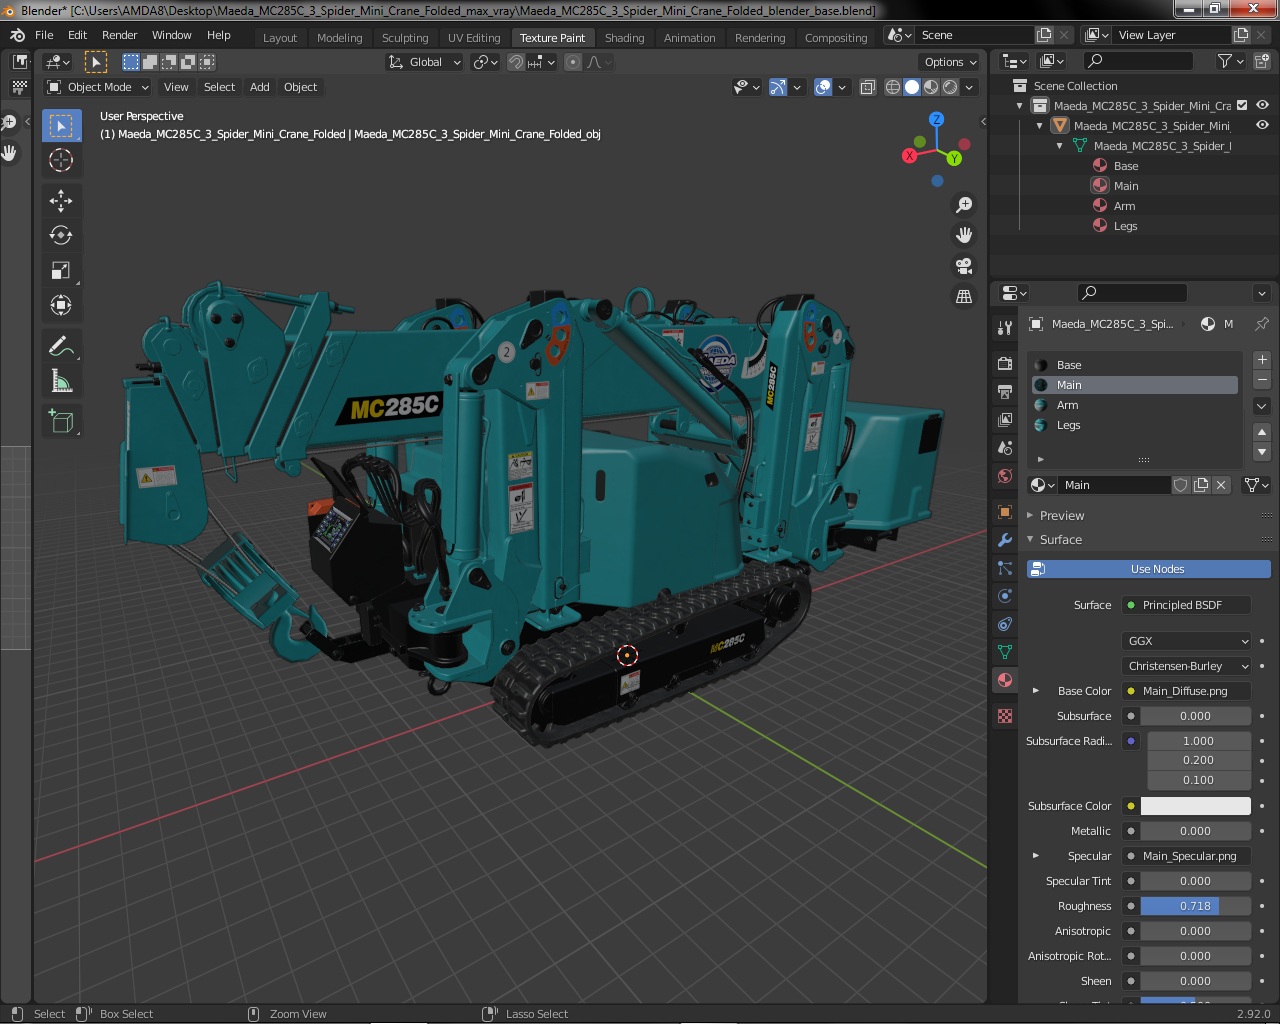This screenshot has width=1280, height=1024.
Task: Activate the 3D Cursor tool
Action: point(61,160)
